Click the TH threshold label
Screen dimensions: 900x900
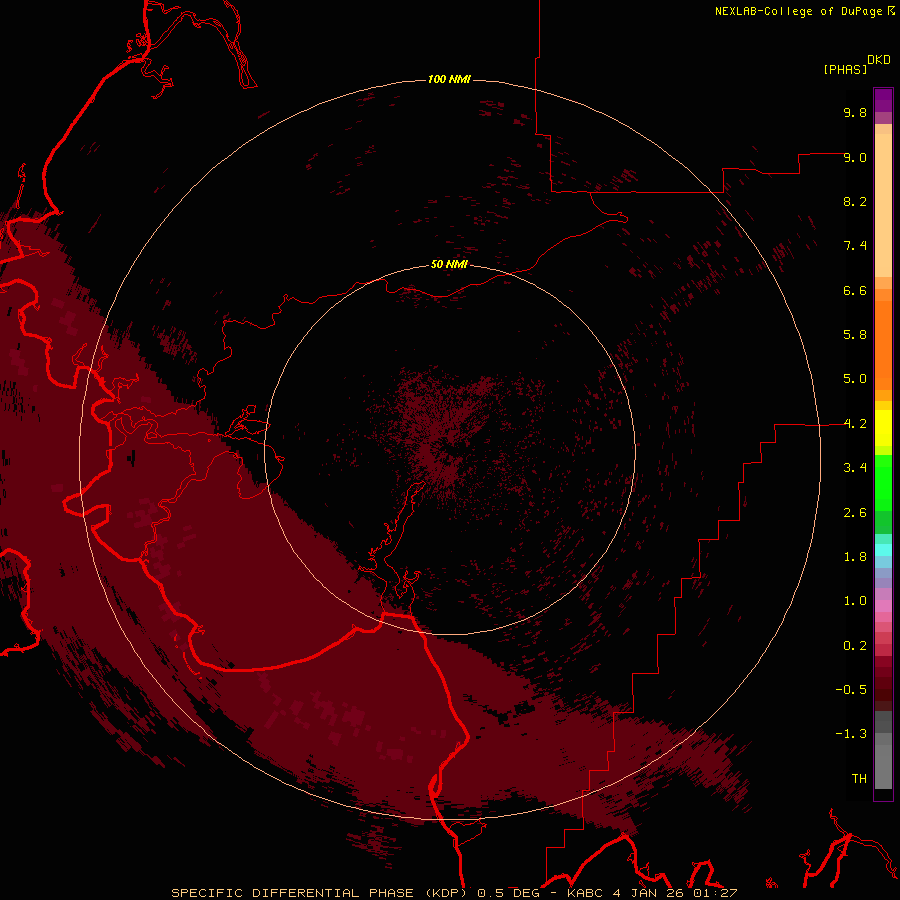(x=859, y=779)
